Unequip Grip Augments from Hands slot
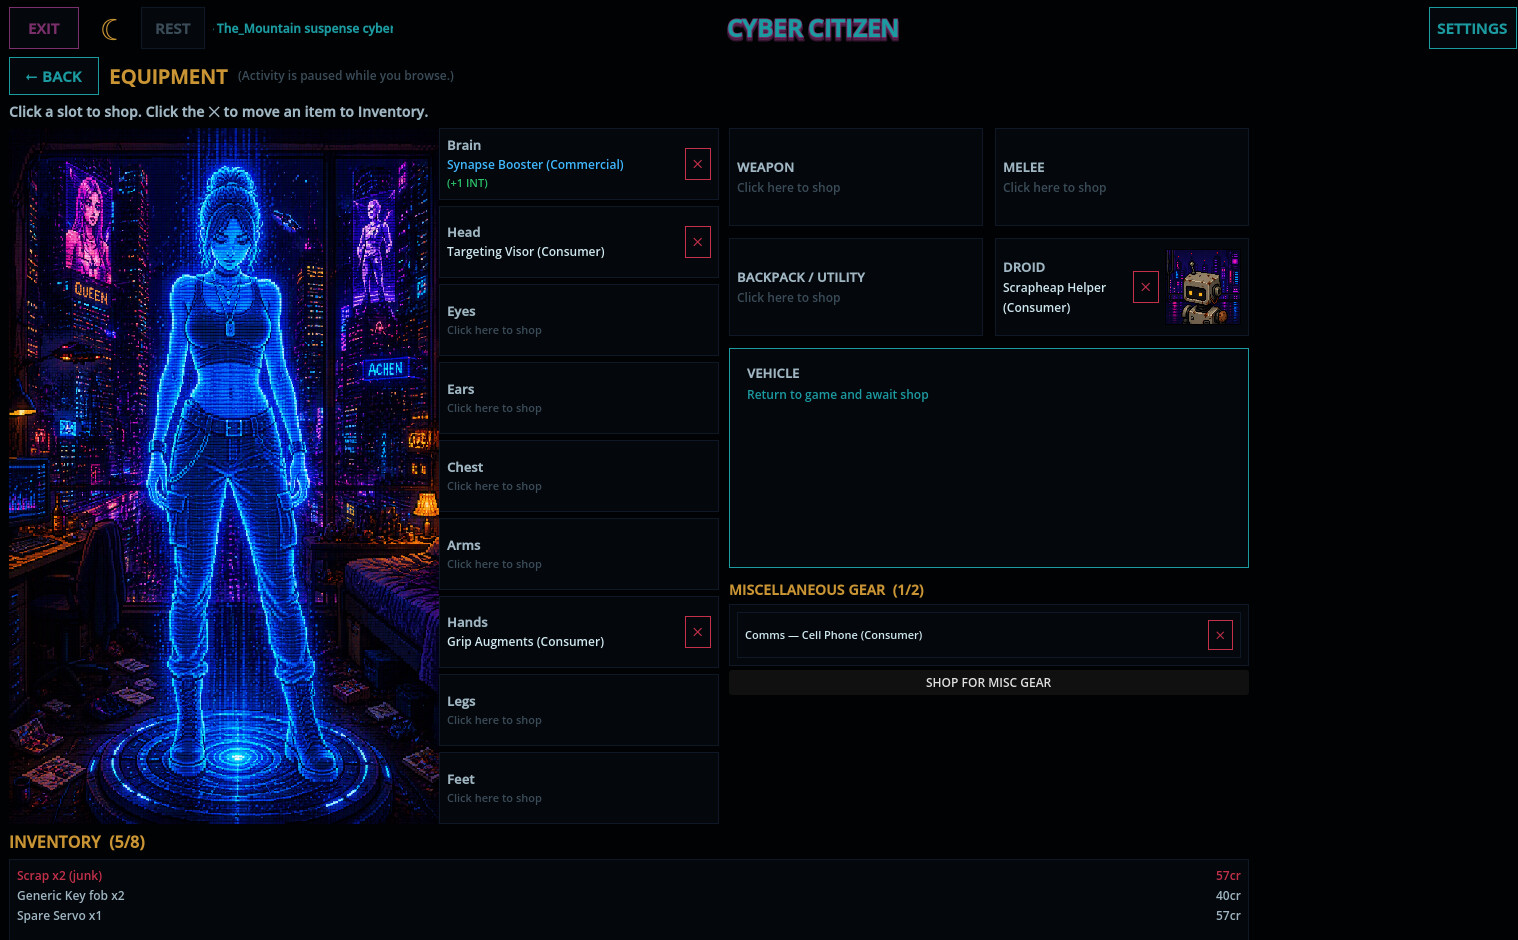 coord(698,632)
